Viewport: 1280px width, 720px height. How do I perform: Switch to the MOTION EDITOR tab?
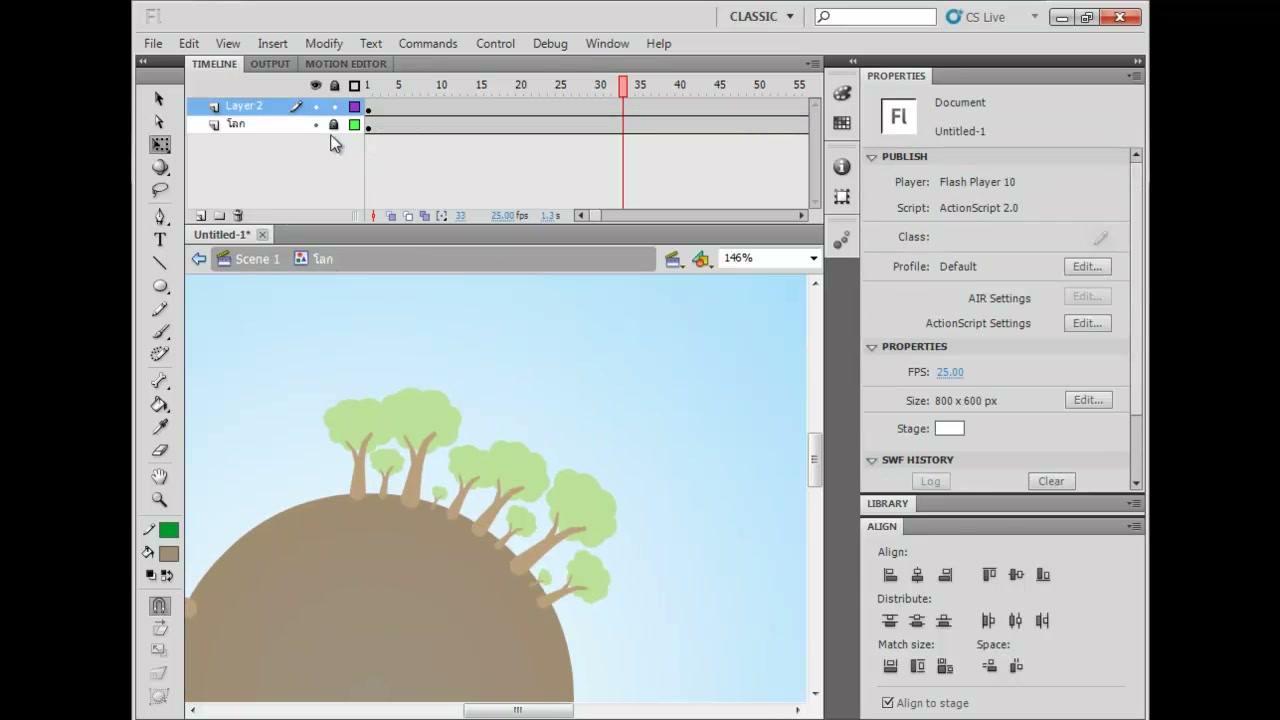tap(346, 64)
